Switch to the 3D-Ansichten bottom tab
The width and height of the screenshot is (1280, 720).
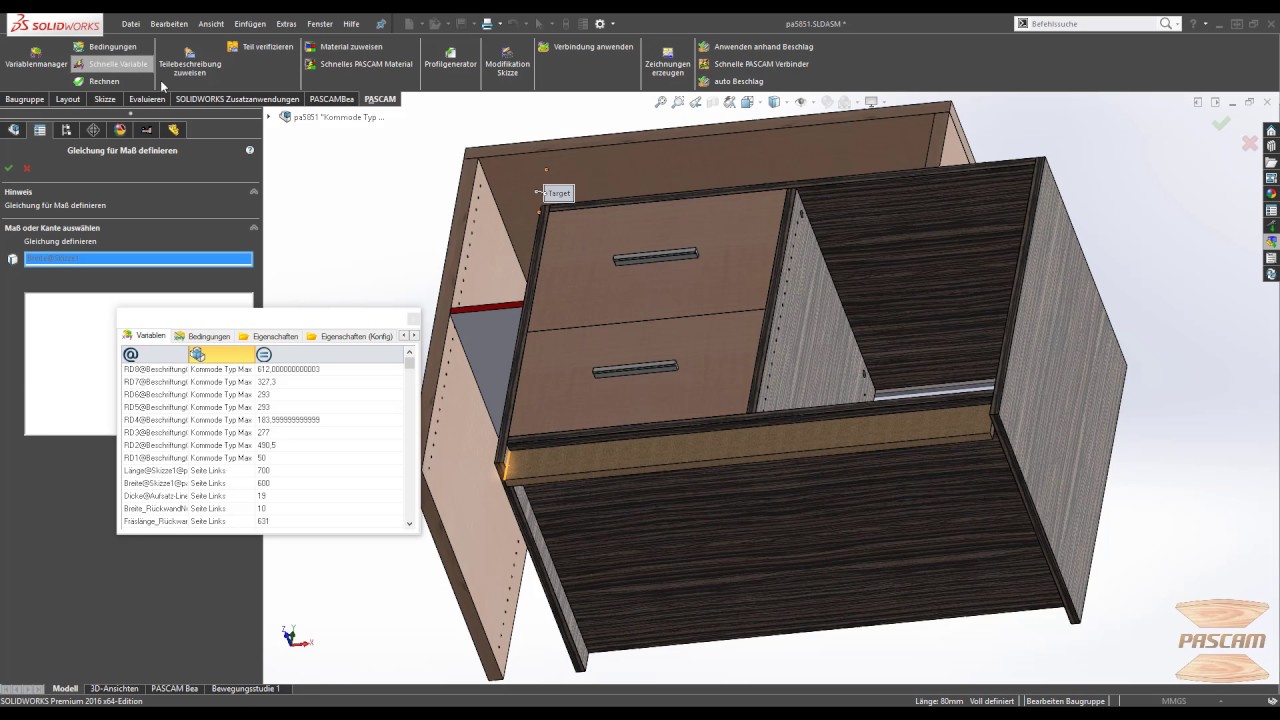pyautogui.click(x=114, y=689)
